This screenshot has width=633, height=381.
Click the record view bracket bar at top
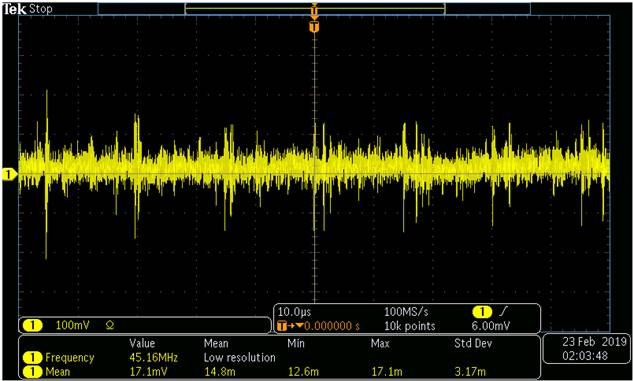click(x=314, y=8)
